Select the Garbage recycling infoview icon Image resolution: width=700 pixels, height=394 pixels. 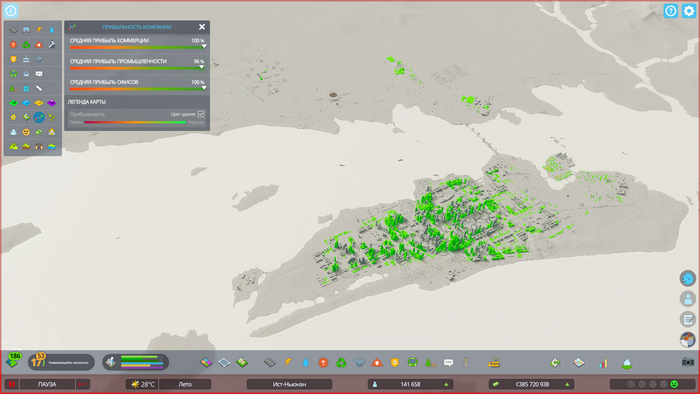[x=26, y=45]
